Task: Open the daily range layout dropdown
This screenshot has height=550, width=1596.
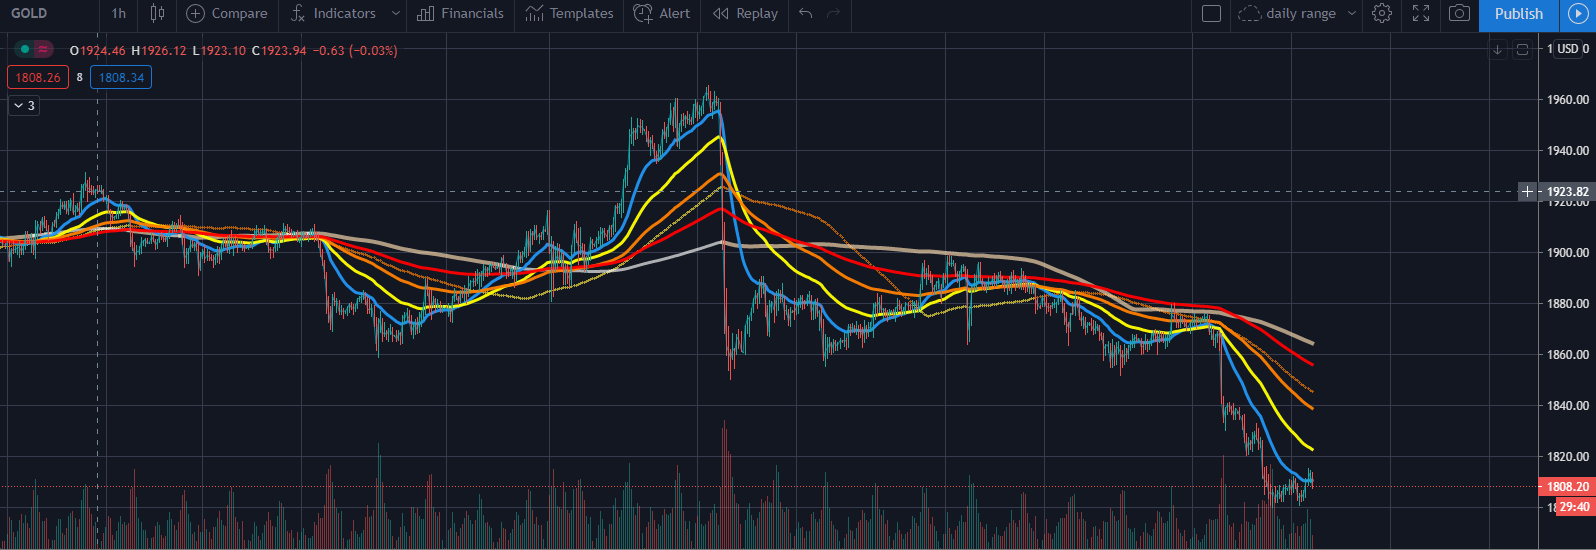Action: coord(1297,14)
